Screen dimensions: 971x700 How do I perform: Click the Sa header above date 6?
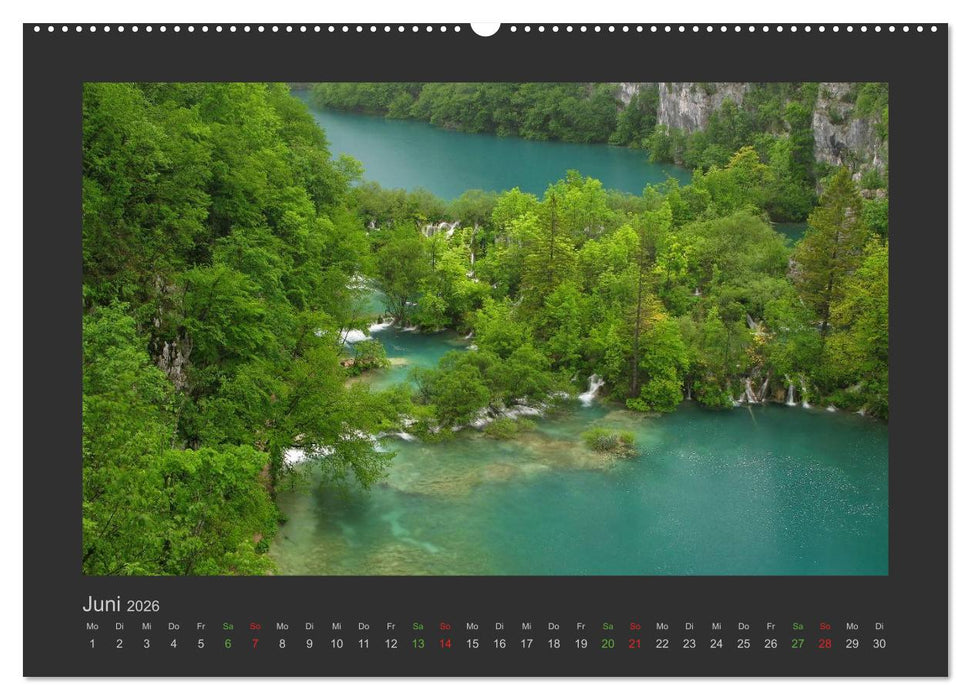point(227,626)
